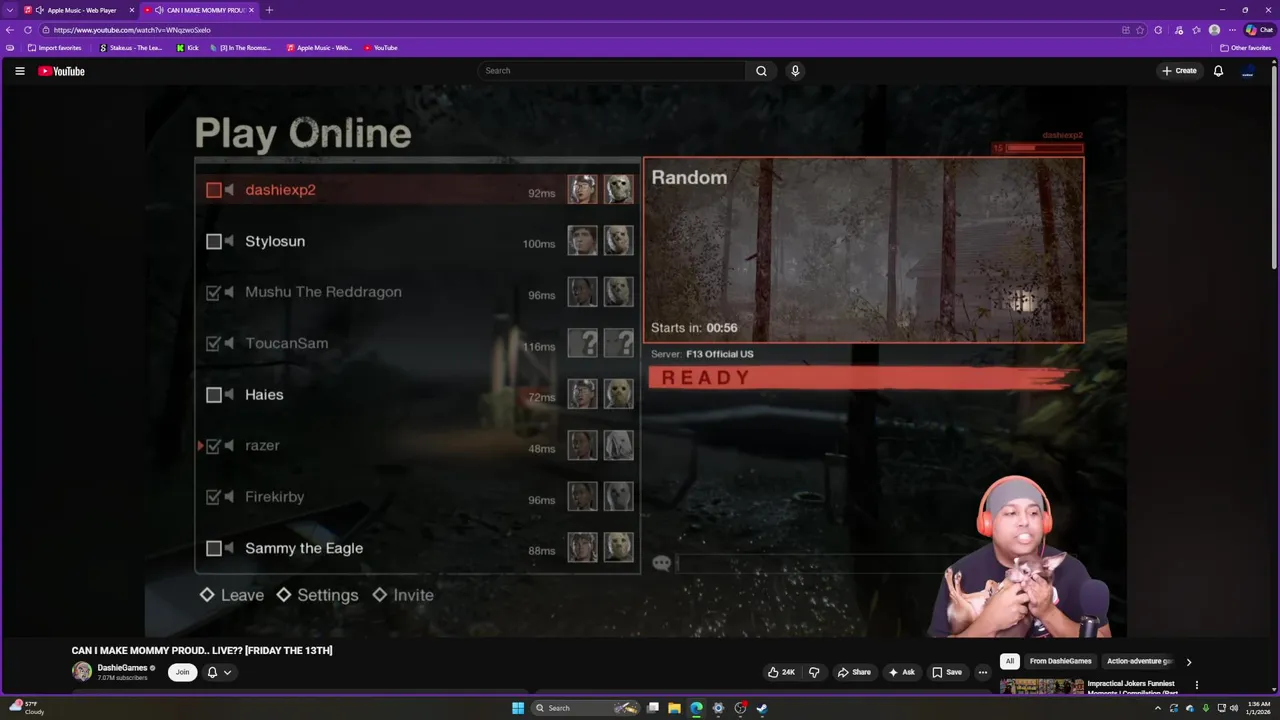Select the Action-adventure games chip
Image resolution: width=1280 pixels, height=720 pixels.
(1138, 661)
